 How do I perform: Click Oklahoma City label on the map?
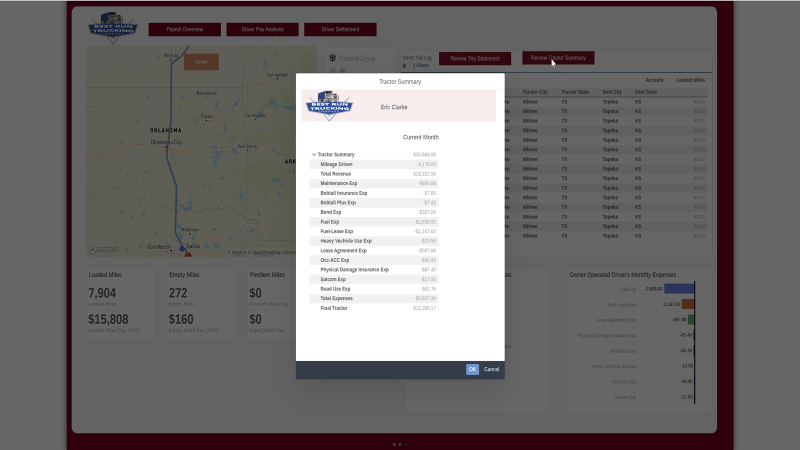[166, 142]
